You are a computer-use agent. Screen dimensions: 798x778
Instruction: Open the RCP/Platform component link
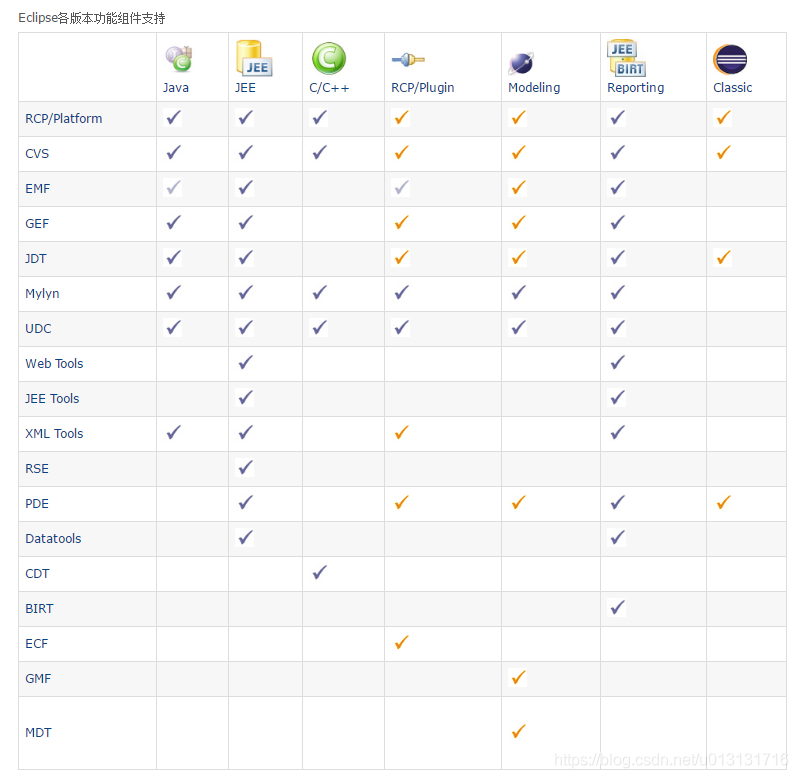point(63,118)
